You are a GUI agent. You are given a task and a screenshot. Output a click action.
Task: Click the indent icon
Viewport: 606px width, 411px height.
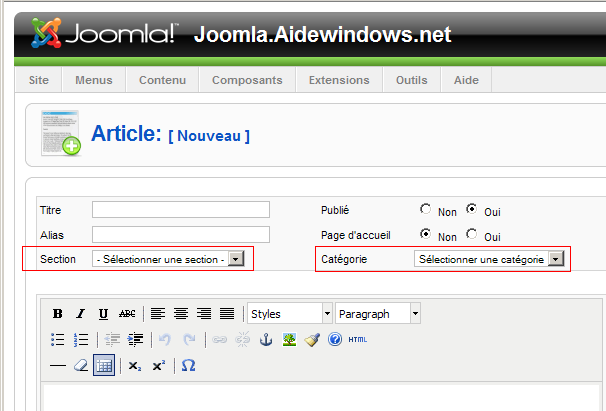136,339
